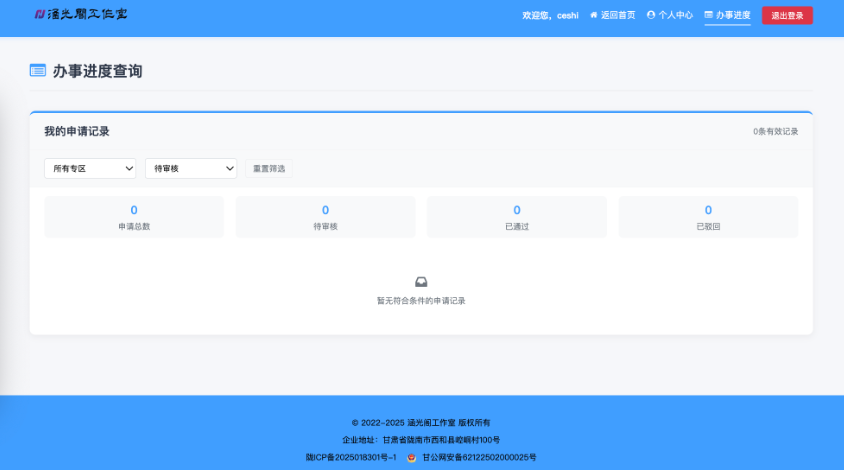Viewport: 844px width, 470px height.
Task: Click the police badge icon in footer
Action: tap(410, 457)
